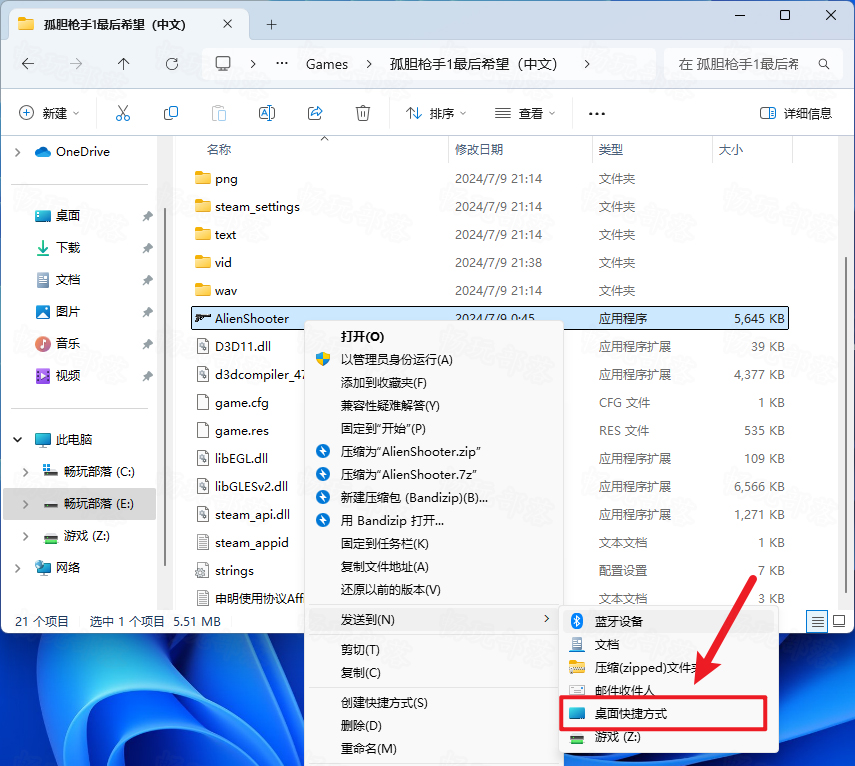Sort by the Name column header

[x=219, y=149]
